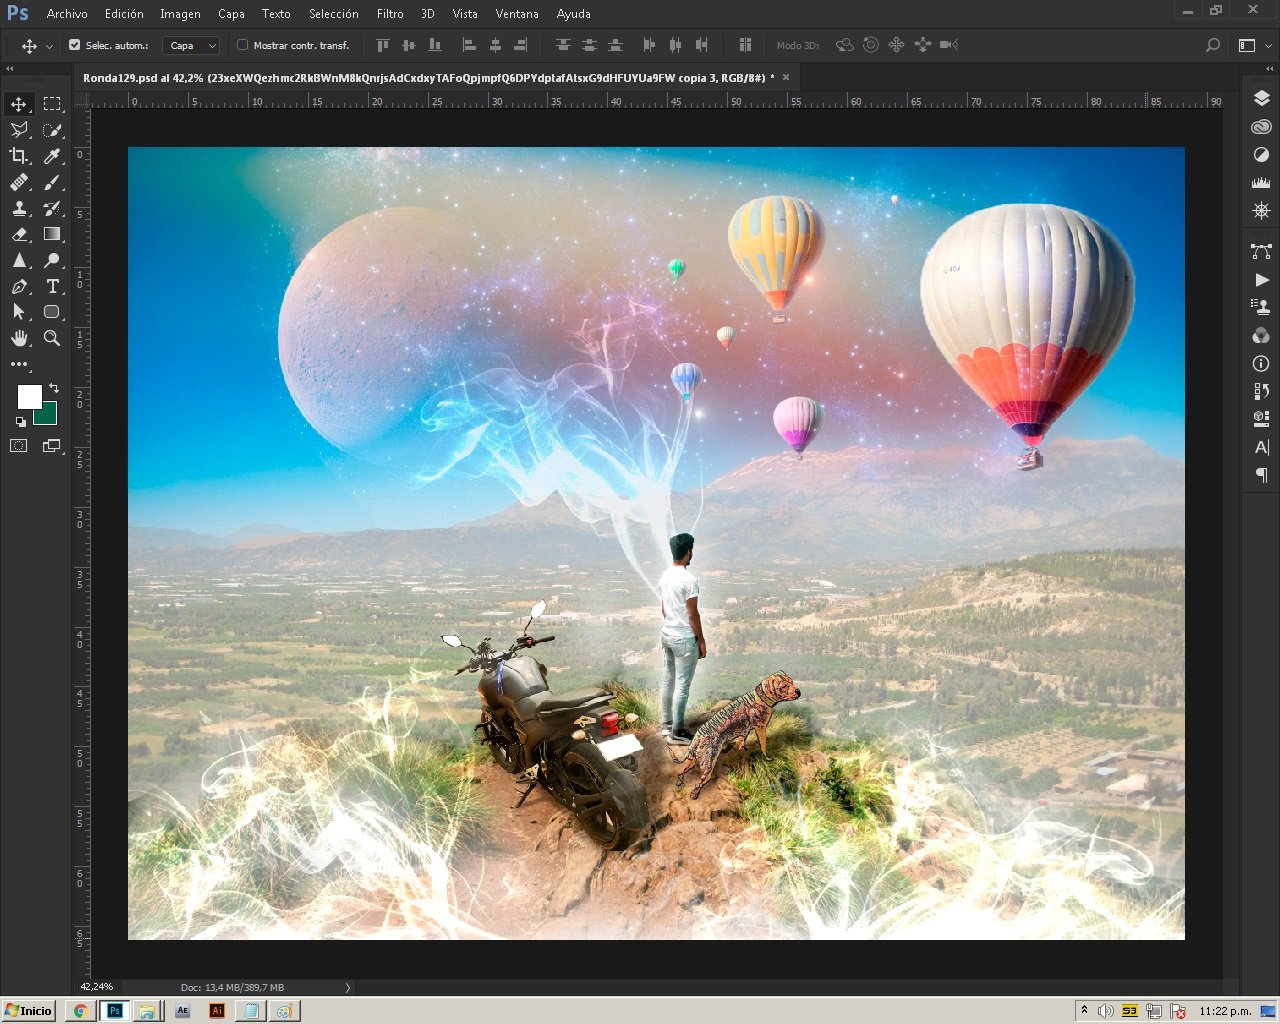Toggle Quick Mask mode
This screenshot has height=1024, width=1280.
click(x=19, y=446)
